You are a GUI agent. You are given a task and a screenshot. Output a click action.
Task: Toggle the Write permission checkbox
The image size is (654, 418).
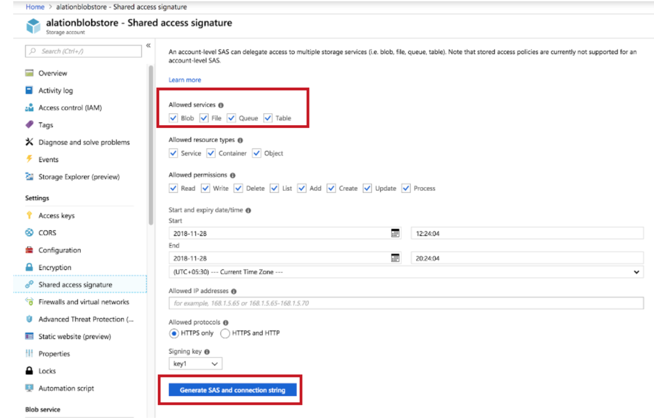point(205,188)
